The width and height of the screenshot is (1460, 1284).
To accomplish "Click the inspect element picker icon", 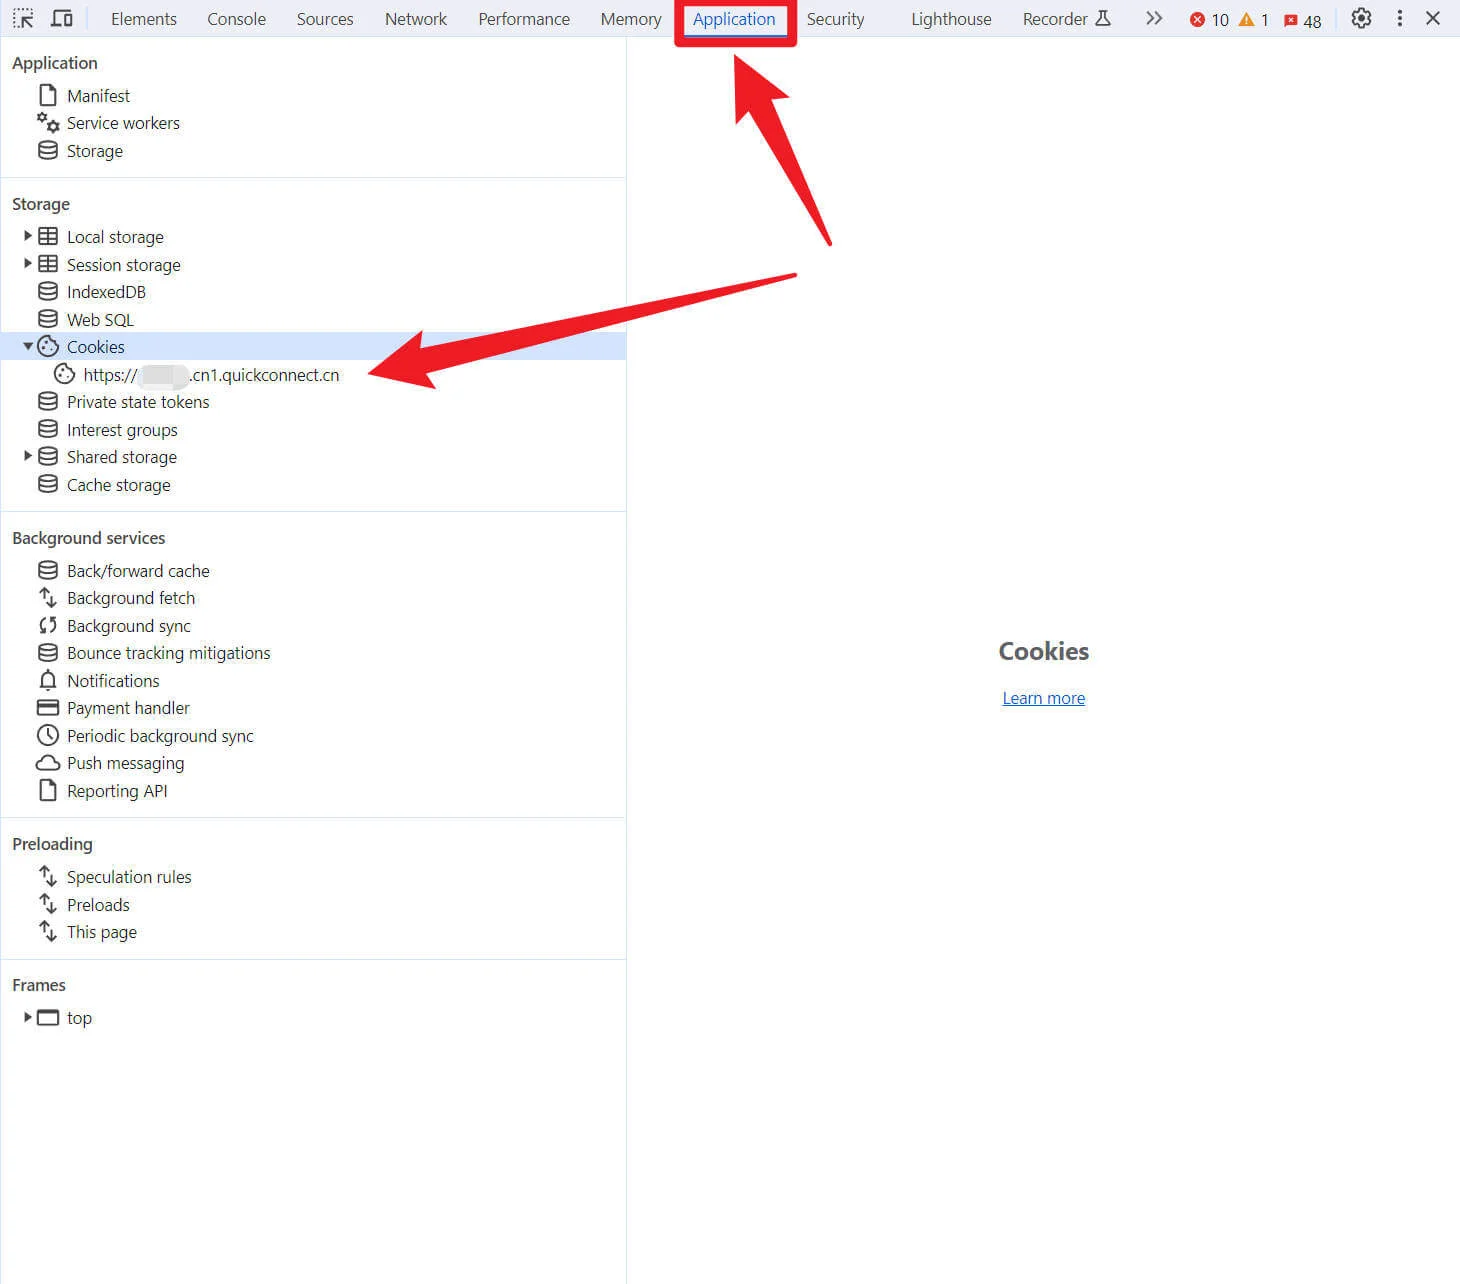I will tap(23, 19).
